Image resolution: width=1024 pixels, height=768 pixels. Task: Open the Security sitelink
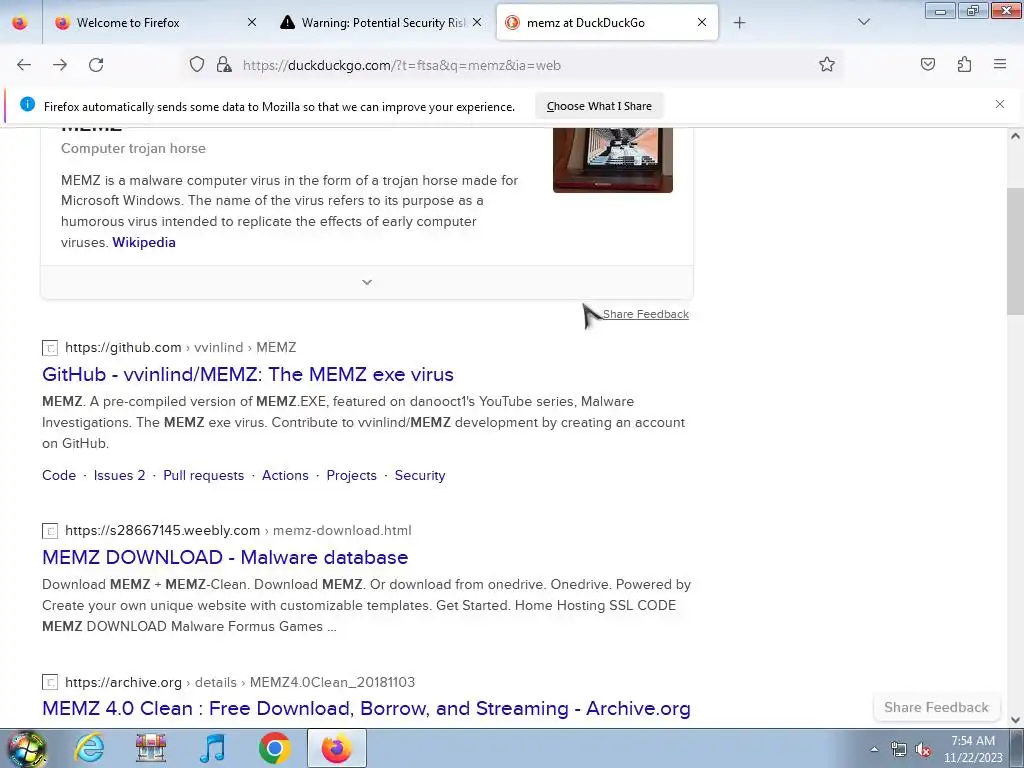point(420,475)
